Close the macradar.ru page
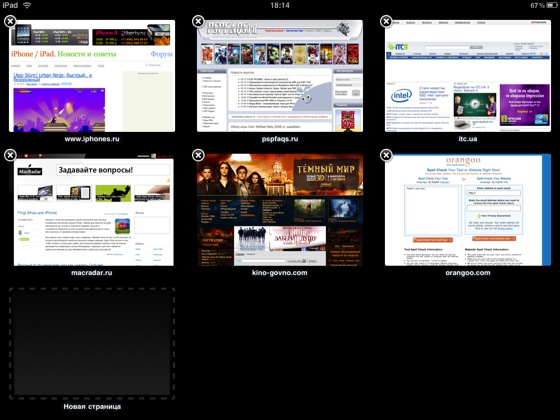 pyautogui.click(x=10, y=155)
